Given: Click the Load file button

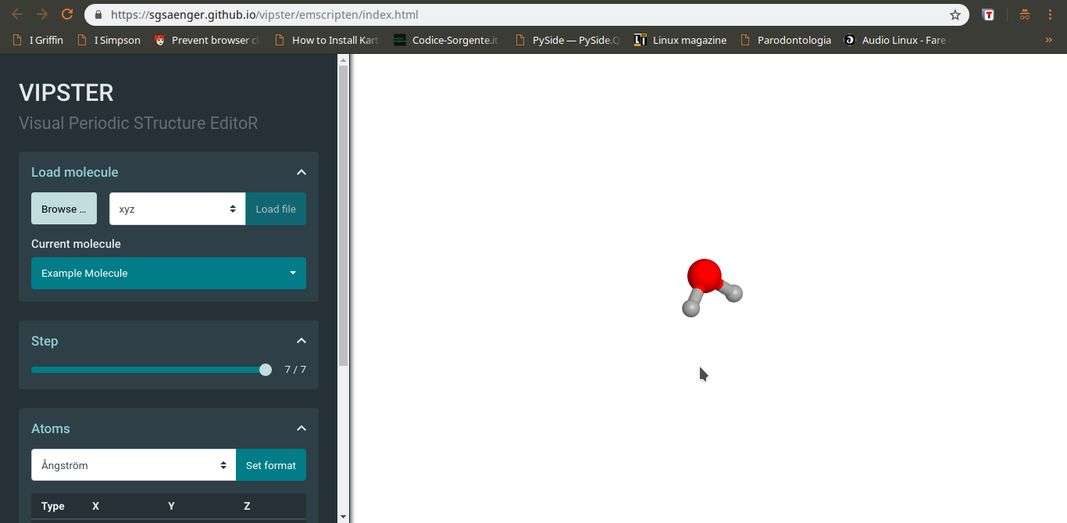Looking at the screenshot, I should coord(276,209).
